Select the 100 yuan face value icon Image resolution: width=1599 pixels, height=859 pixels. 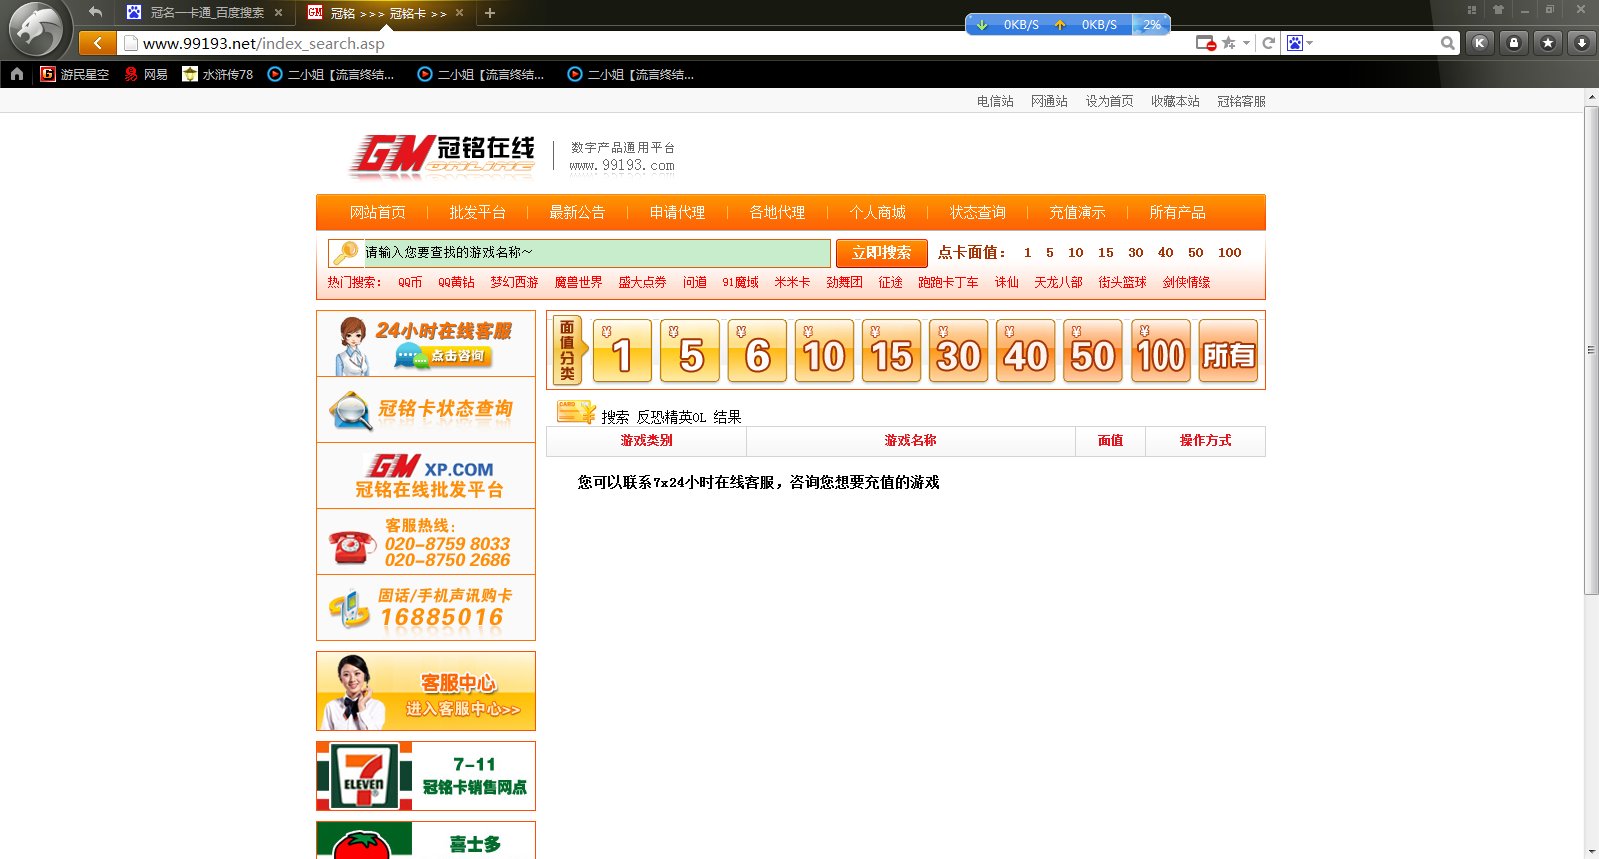coord(1161,351)
